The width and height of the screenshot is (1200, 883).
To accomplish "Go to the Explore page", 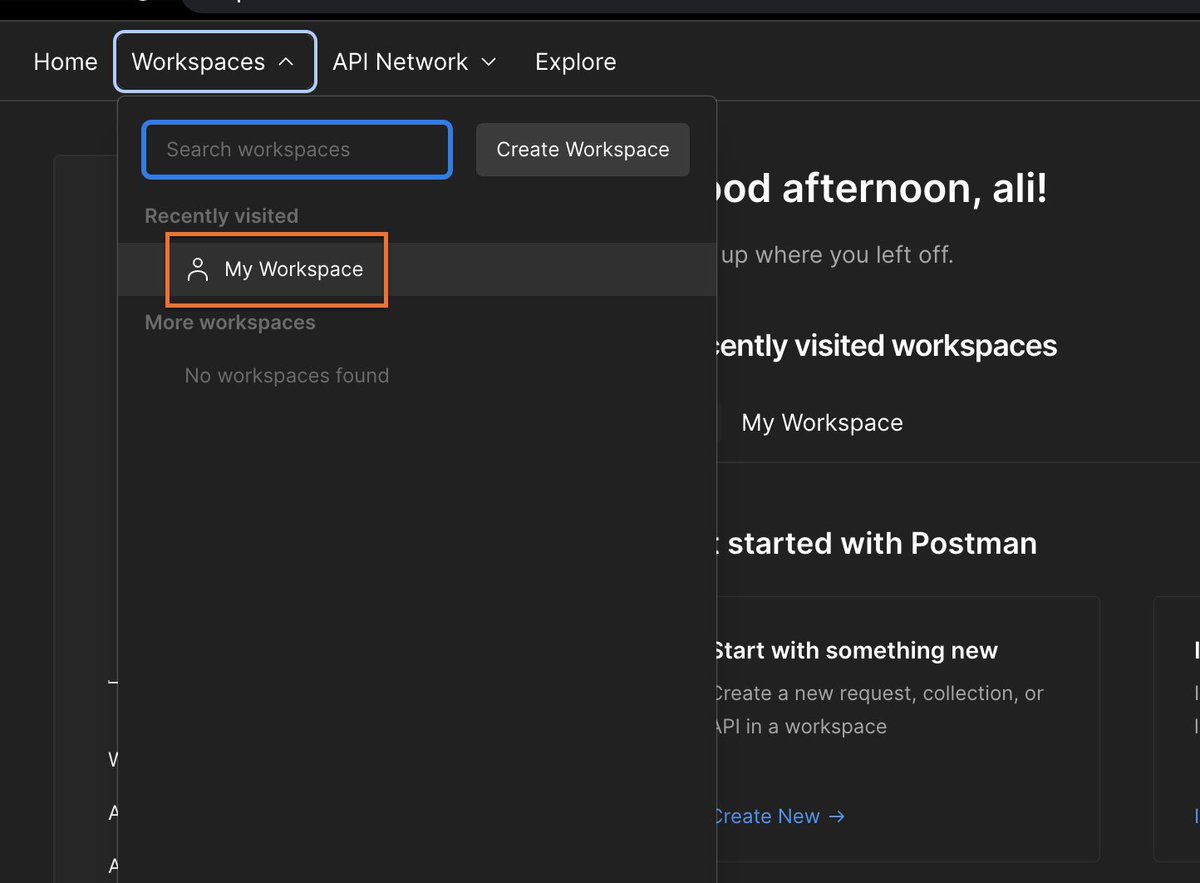I will click(575, 62).
